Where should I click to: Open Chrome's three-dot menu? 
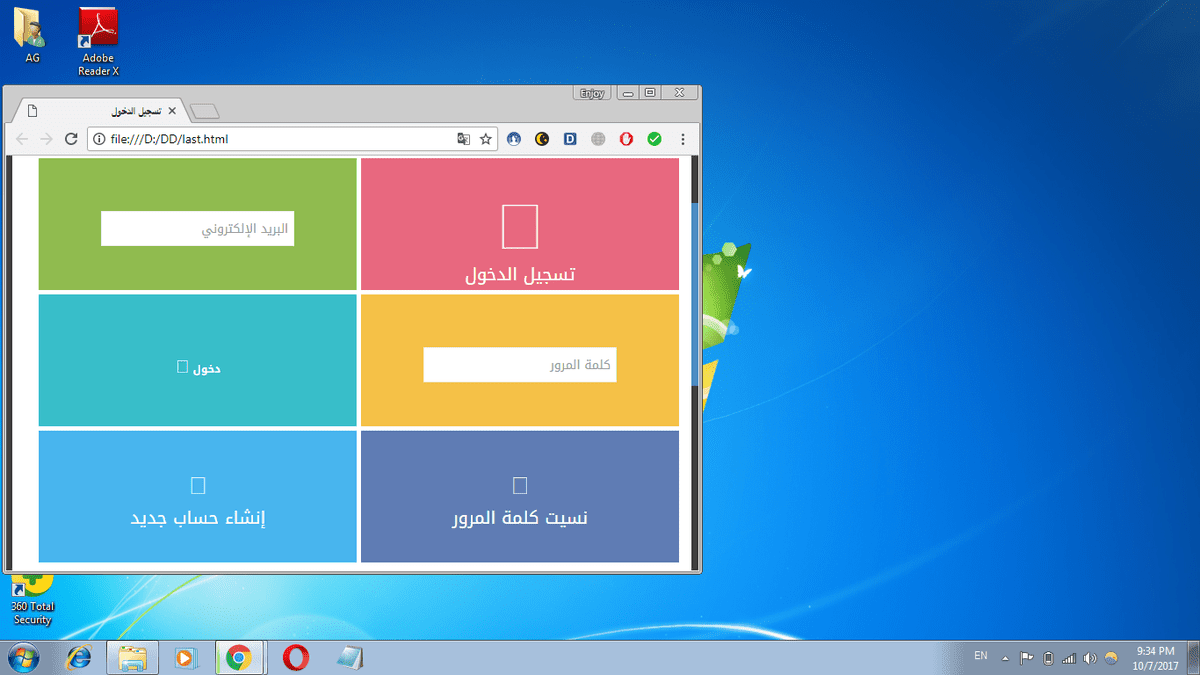coord(683,139)
